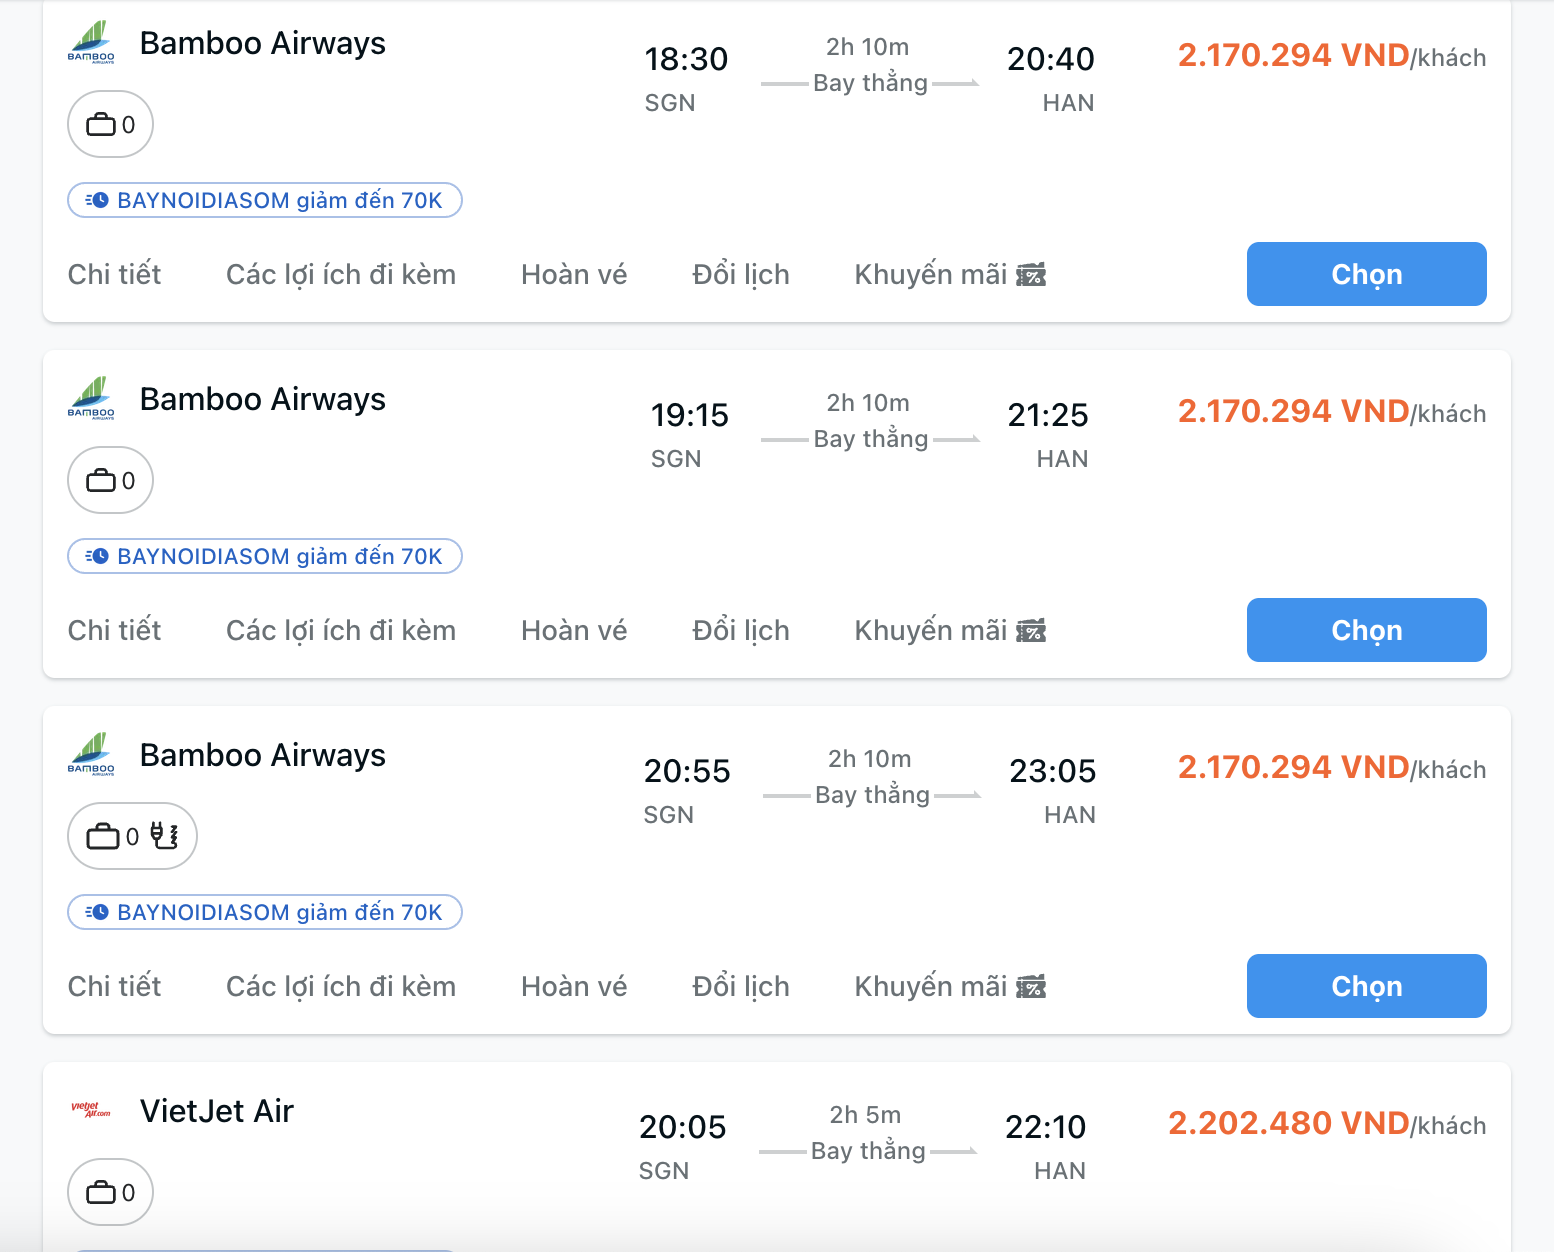Click BAYNOIDIASOM promo badge on 18:30 flight

[265, 200]
